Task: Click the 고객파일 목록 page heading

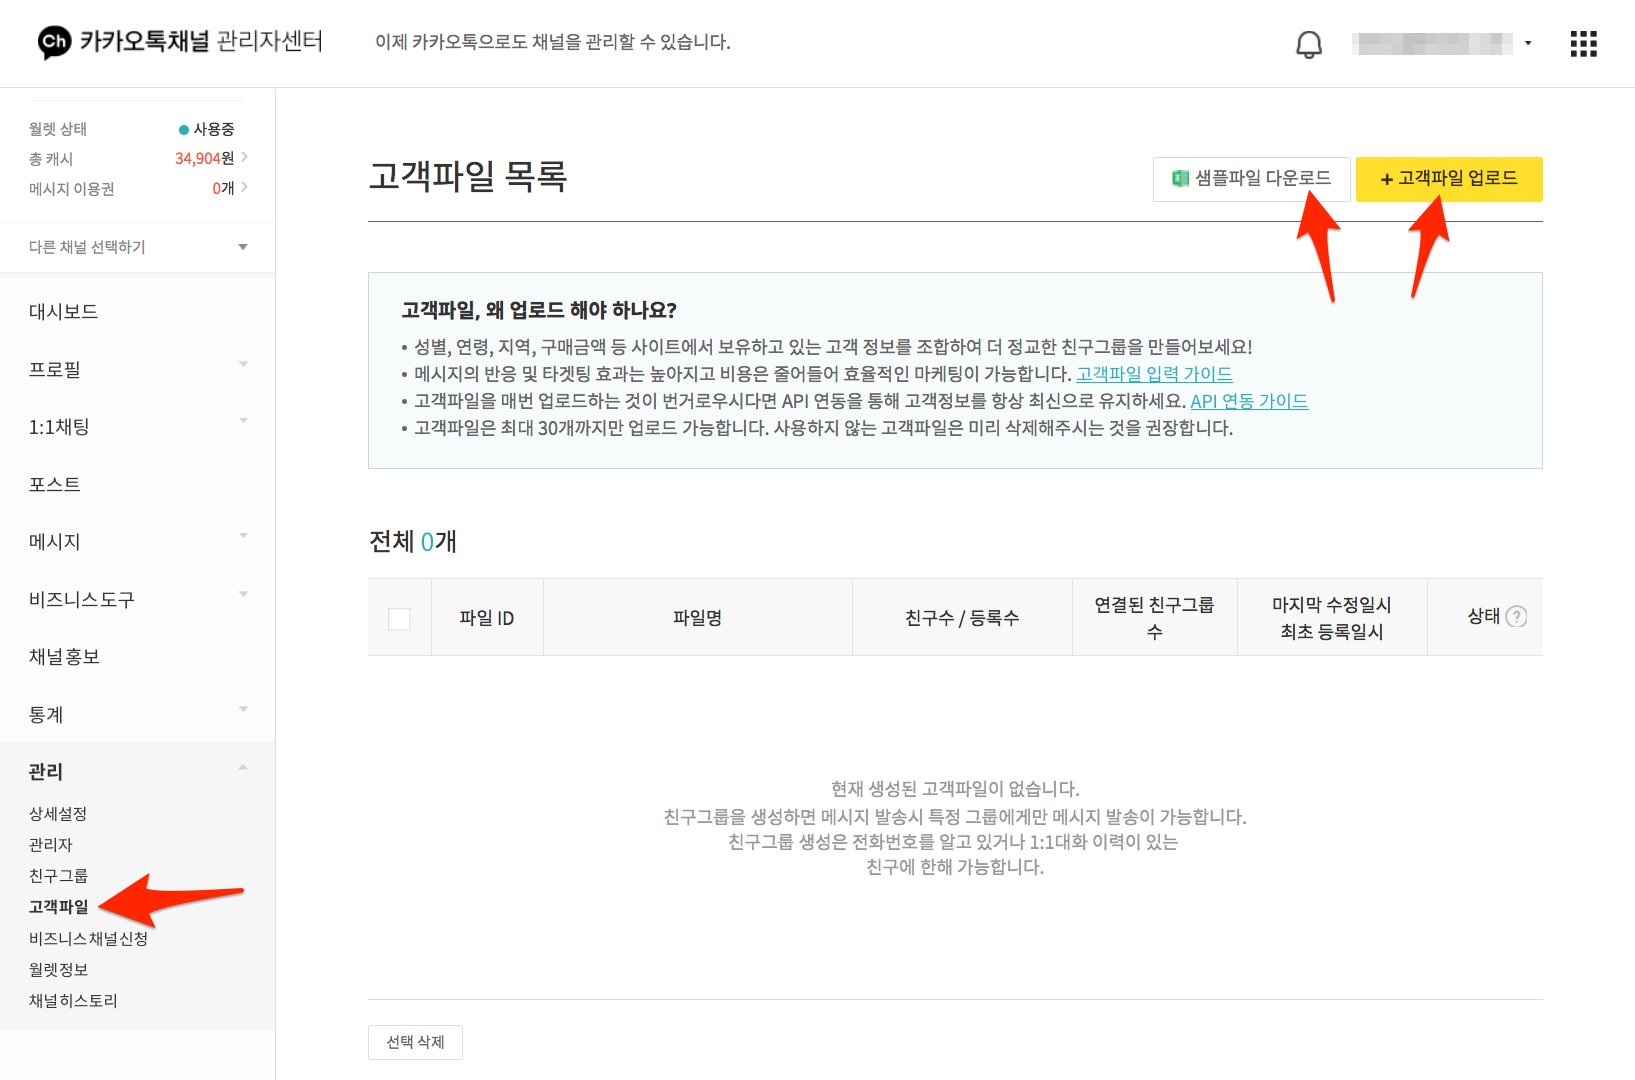Action: [x=467, y=176]
